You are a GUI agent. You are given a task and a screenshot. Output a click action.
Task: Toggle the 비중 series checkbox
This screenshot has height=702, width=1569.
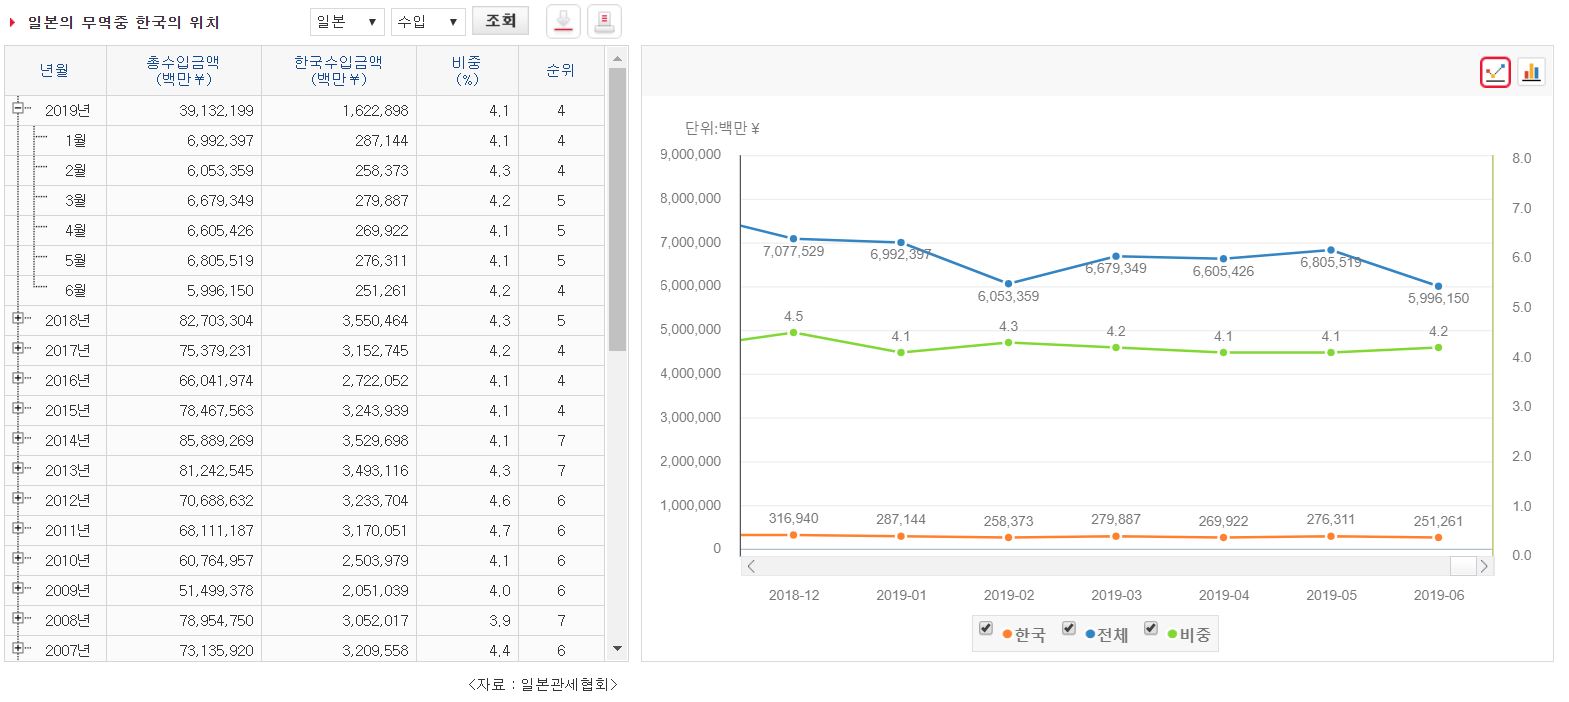click(x=1150, y=628)
